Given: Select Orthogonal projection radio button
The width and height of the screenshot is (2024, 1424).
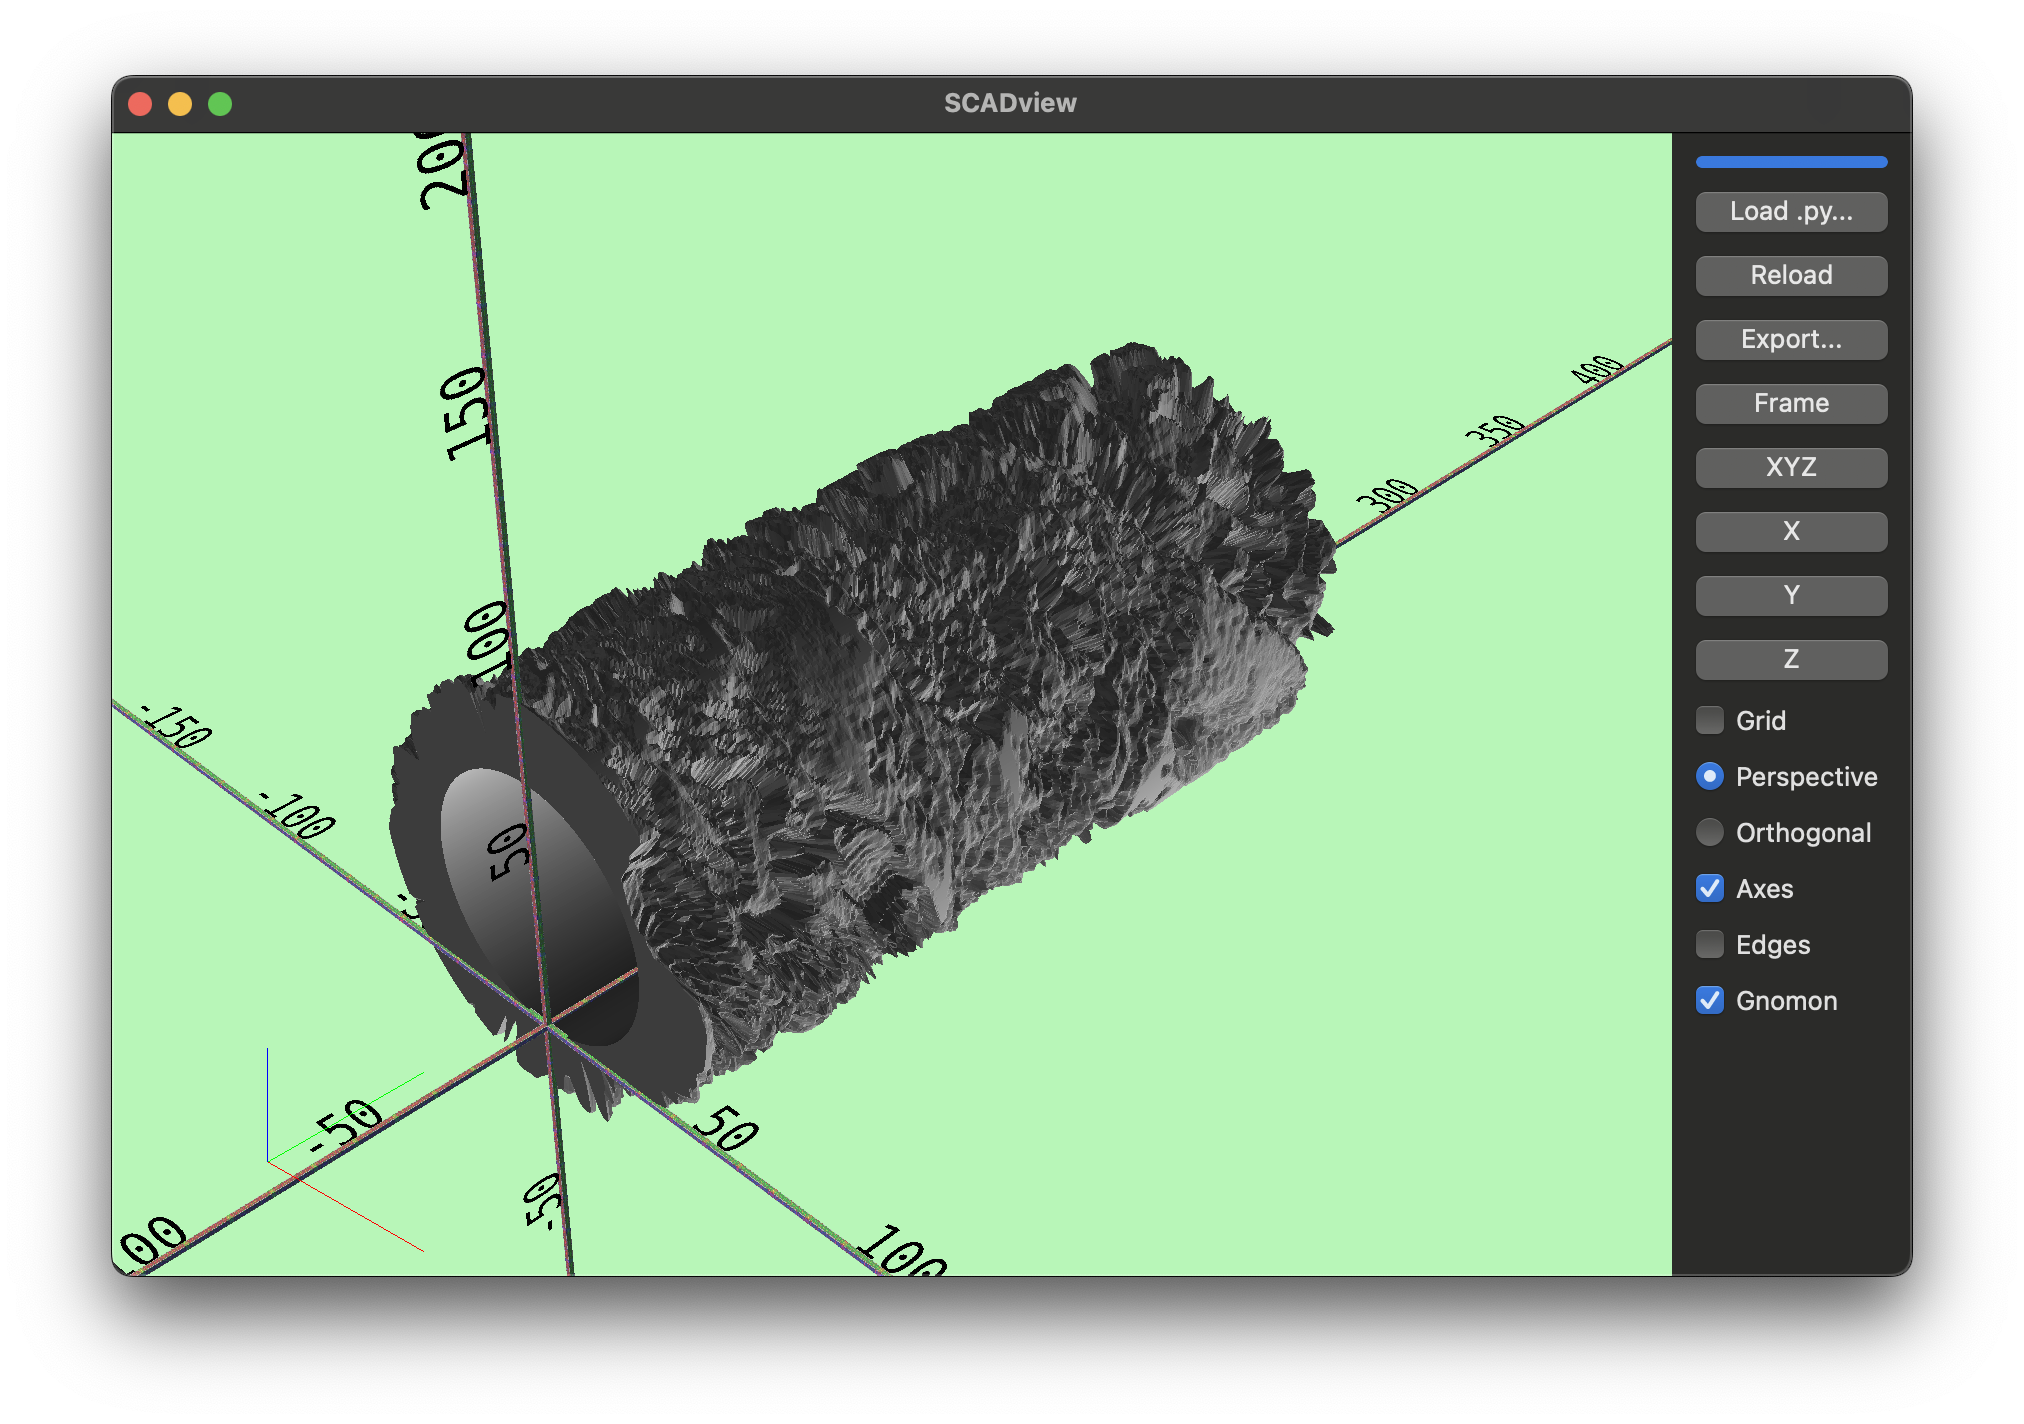Looking at the screenshot, I should click(x=1710, y=832).
